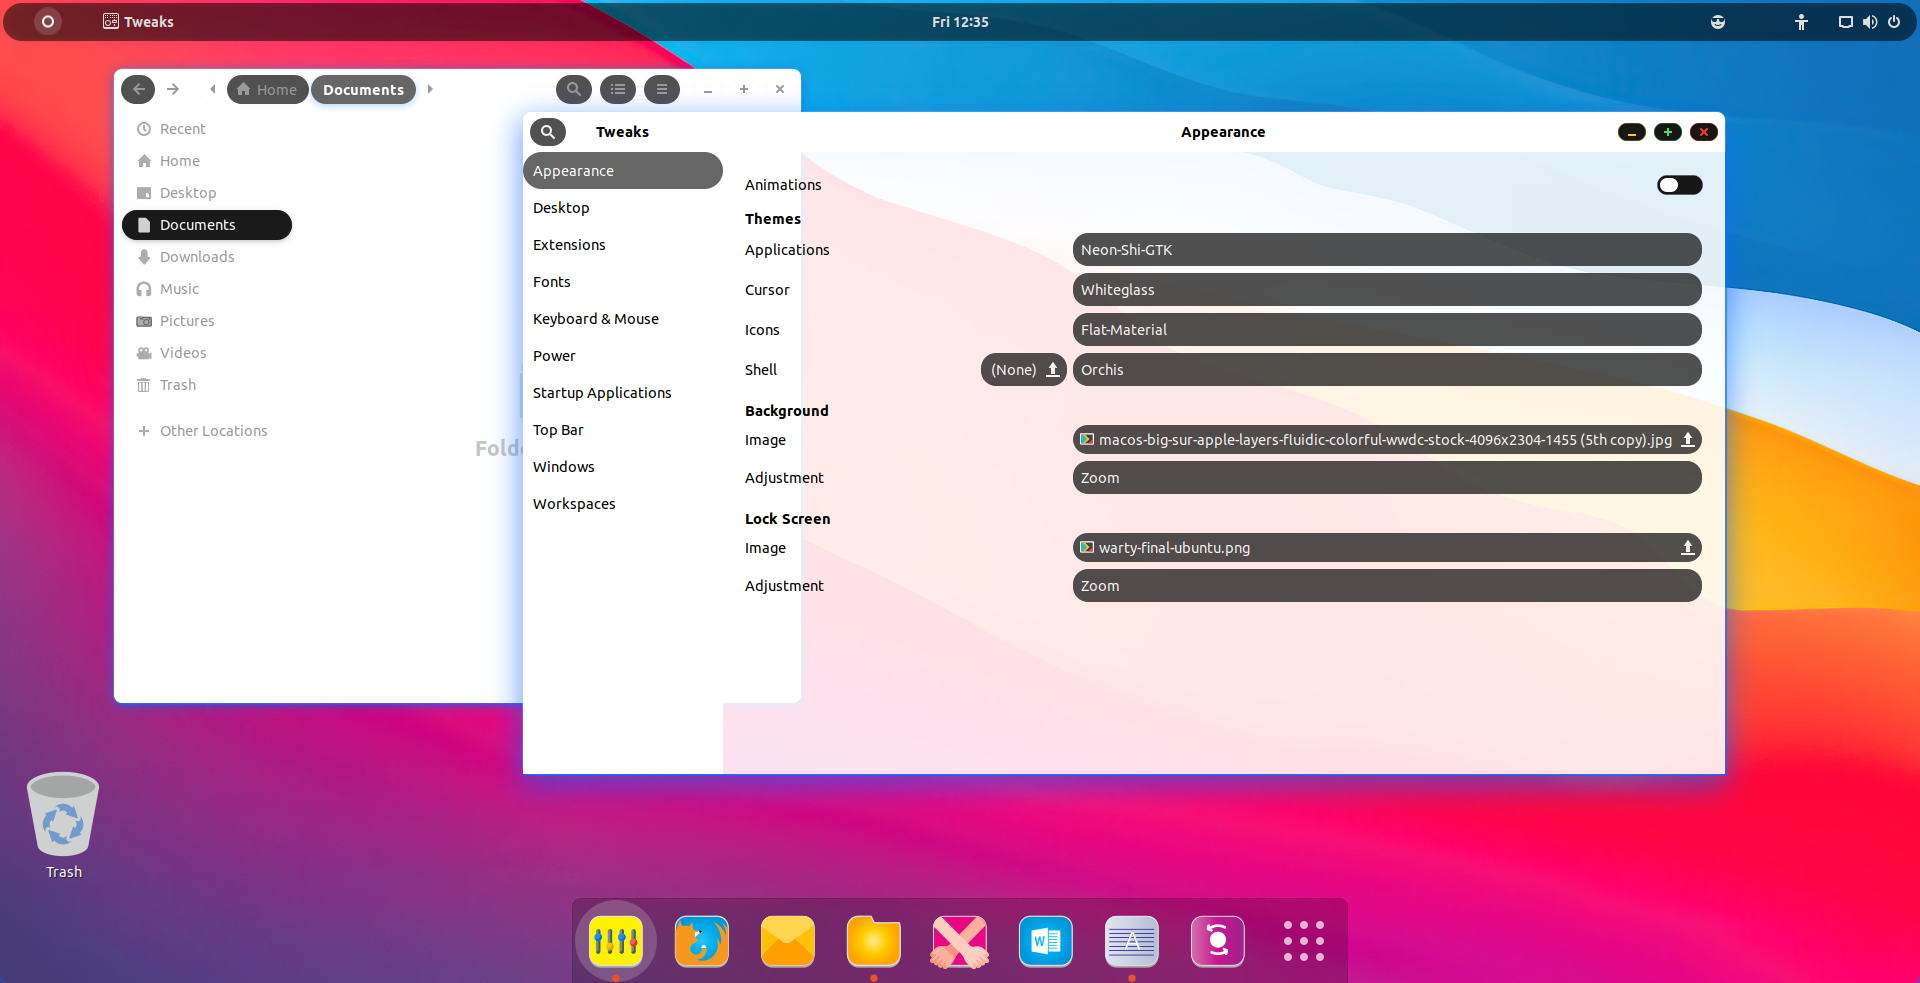Image resolution: width=1920 pixels, height=983 pixels.
Task: Show applications grid in dock
Action: click(x=1304, y=941)
